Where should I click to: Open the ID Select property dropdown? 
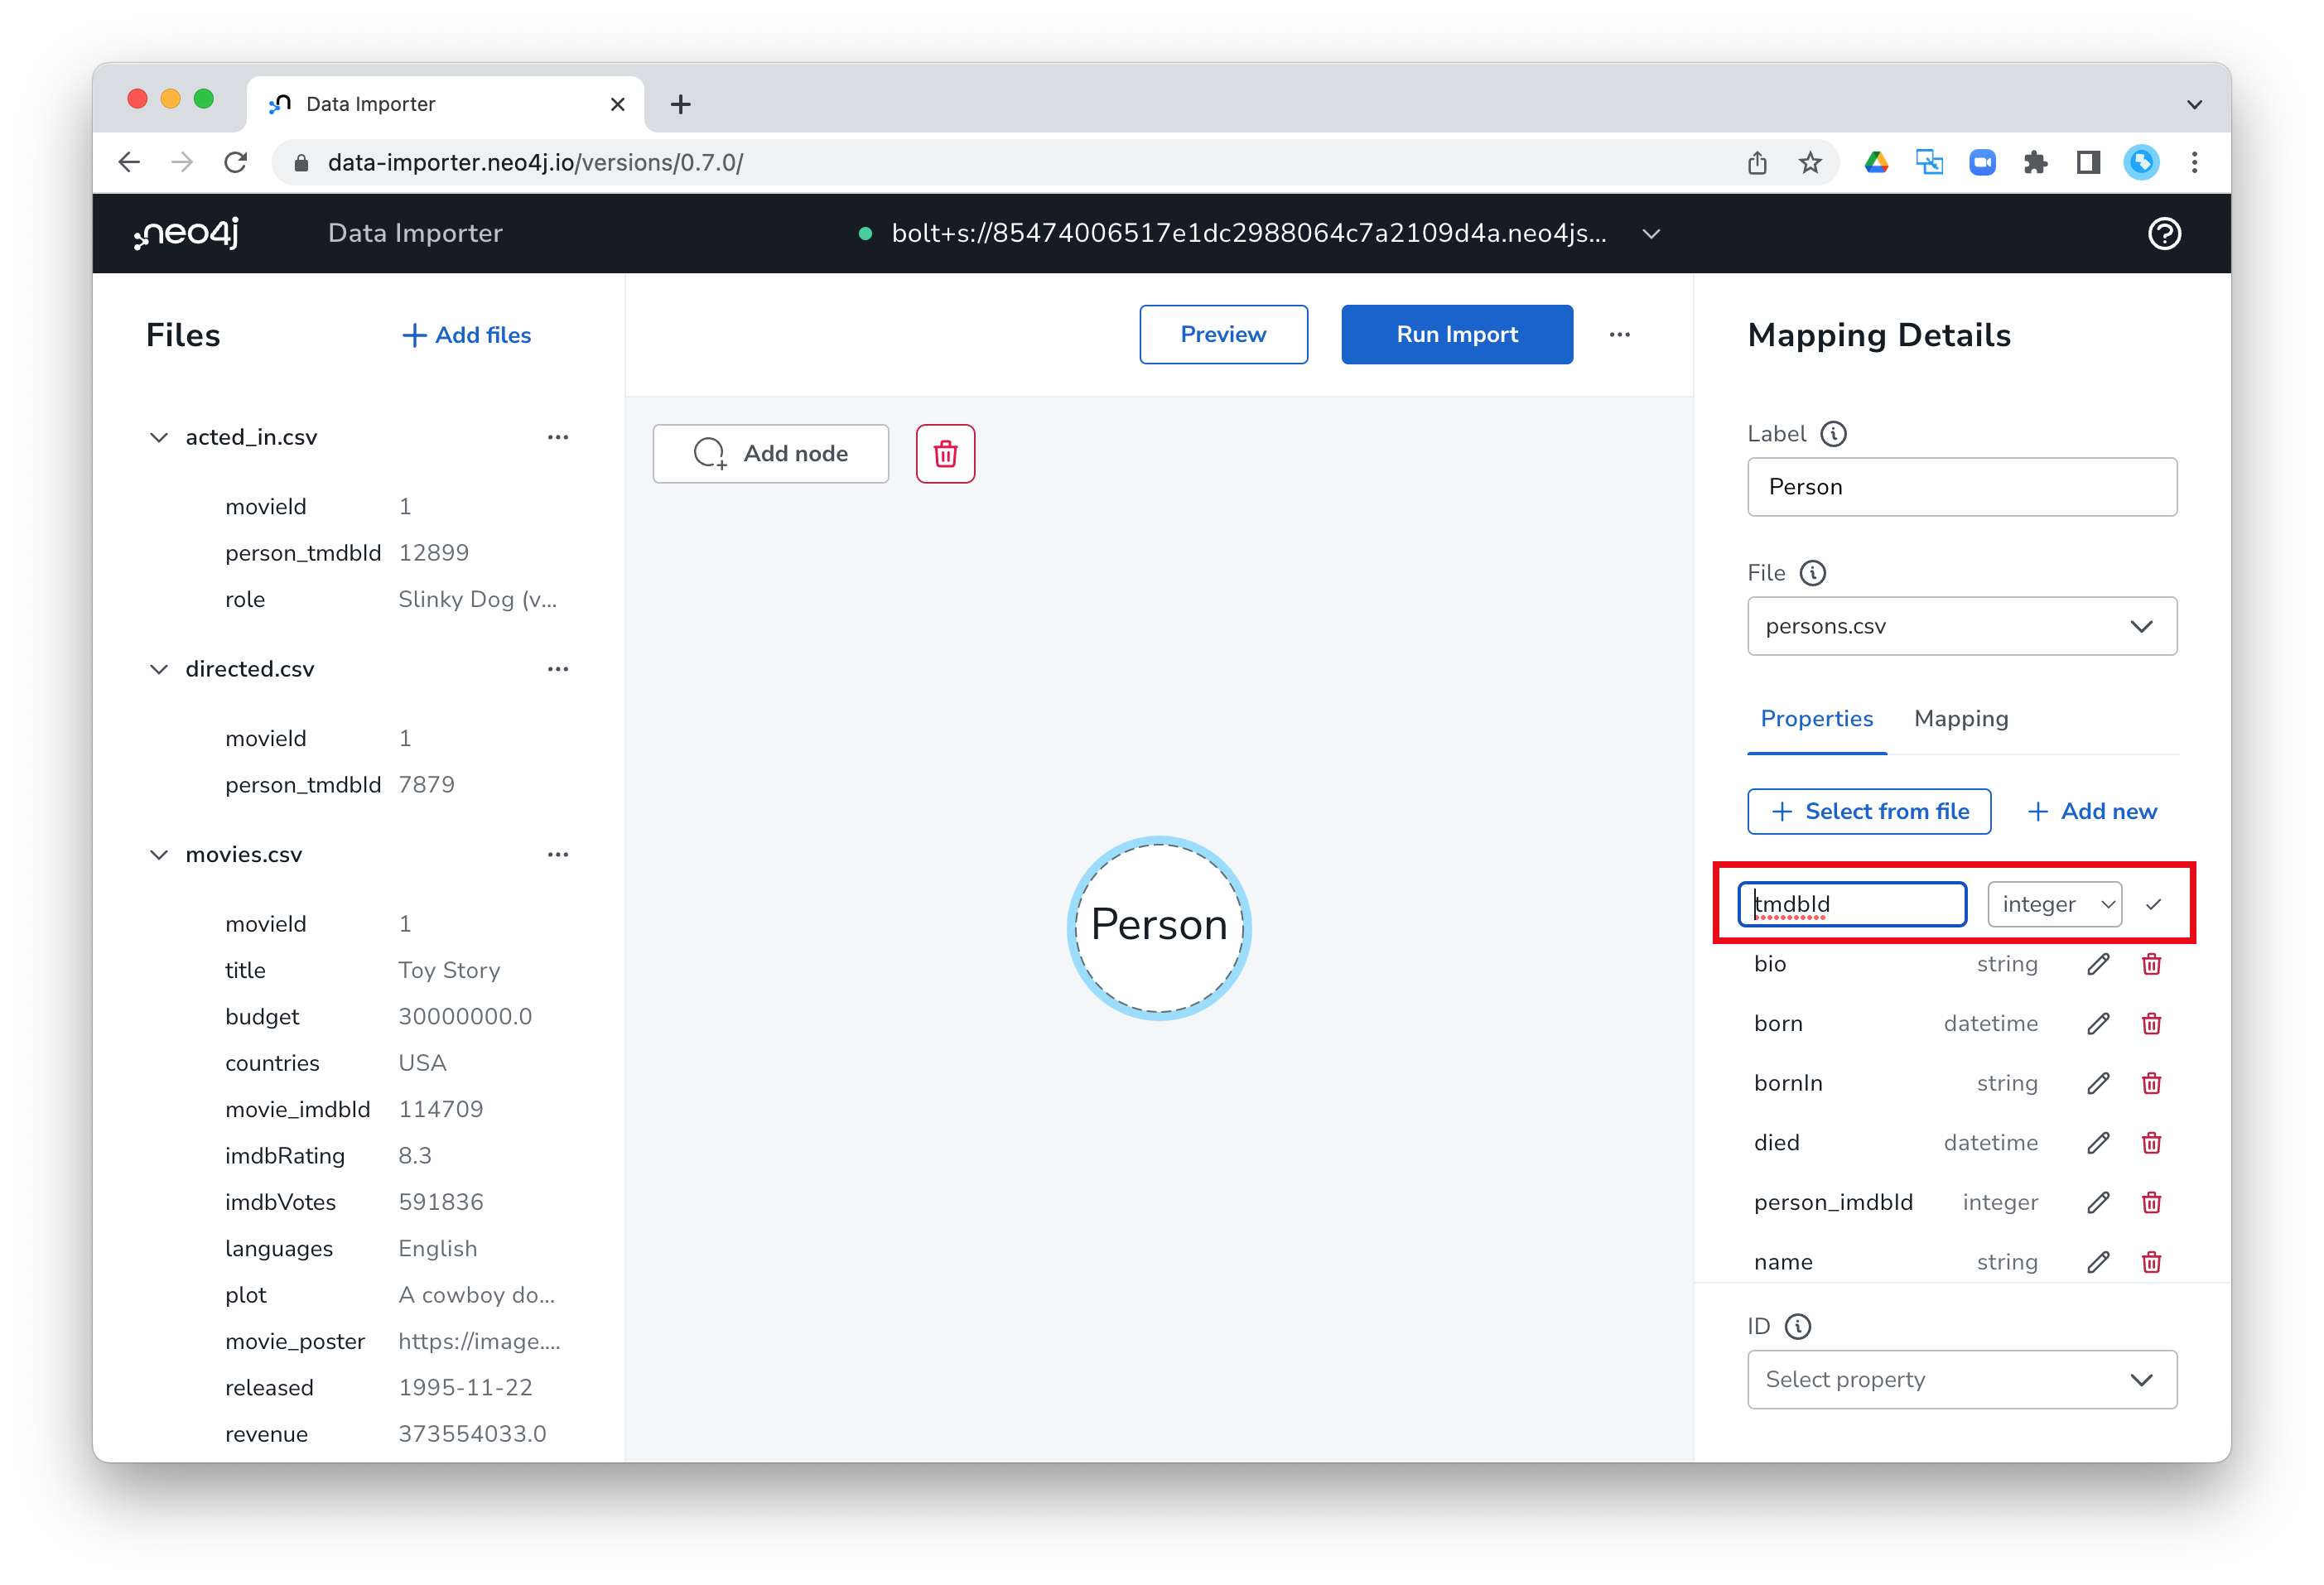pos(1961,1380)
